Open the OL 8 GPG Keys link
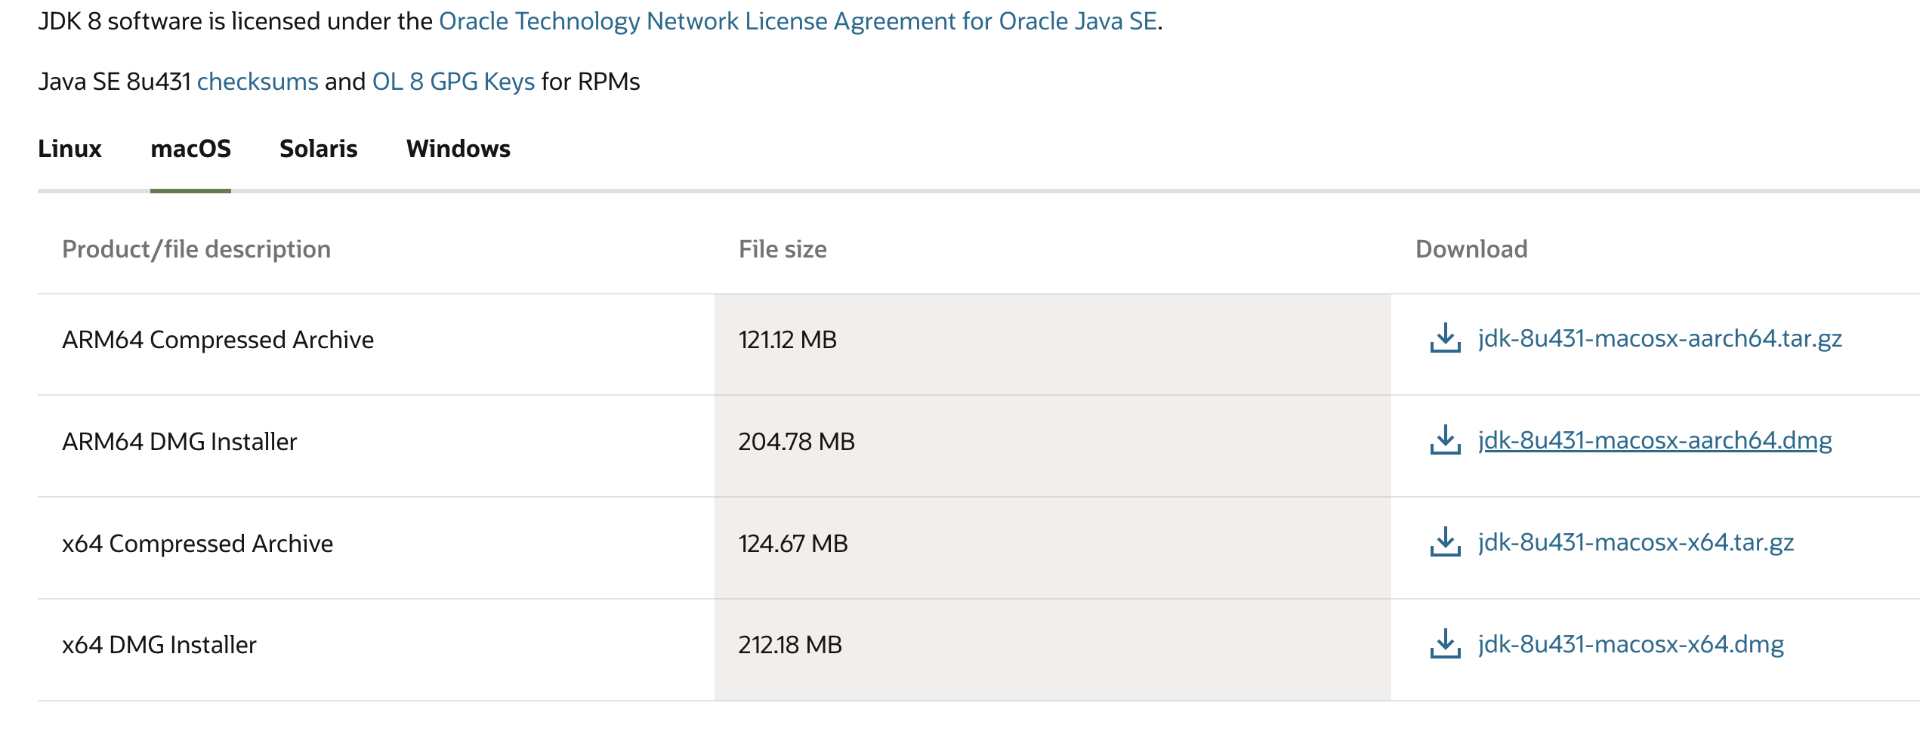Screen dimensions: 1920x734 click(453, 82)
